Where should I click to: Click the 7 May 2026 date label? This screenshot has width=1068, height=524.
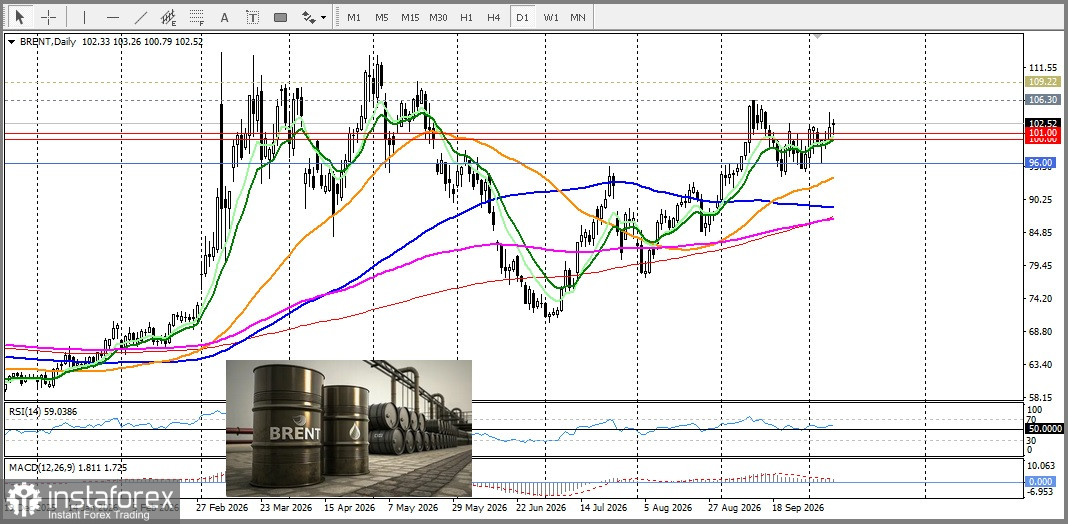pyautogui.click(x=413, y=508)
